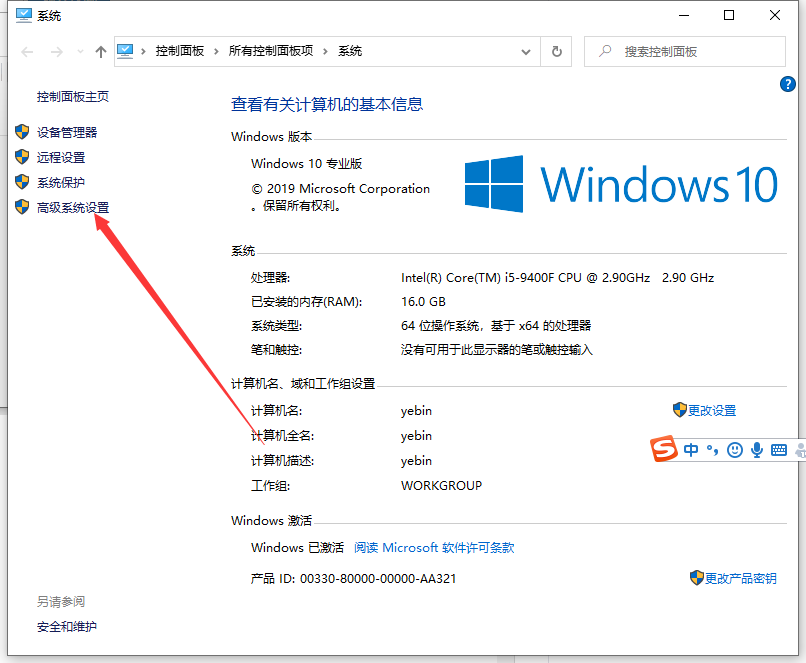Open 安全和维护 link
Viewport: 806px width, 663px height.
coord(67,627)
